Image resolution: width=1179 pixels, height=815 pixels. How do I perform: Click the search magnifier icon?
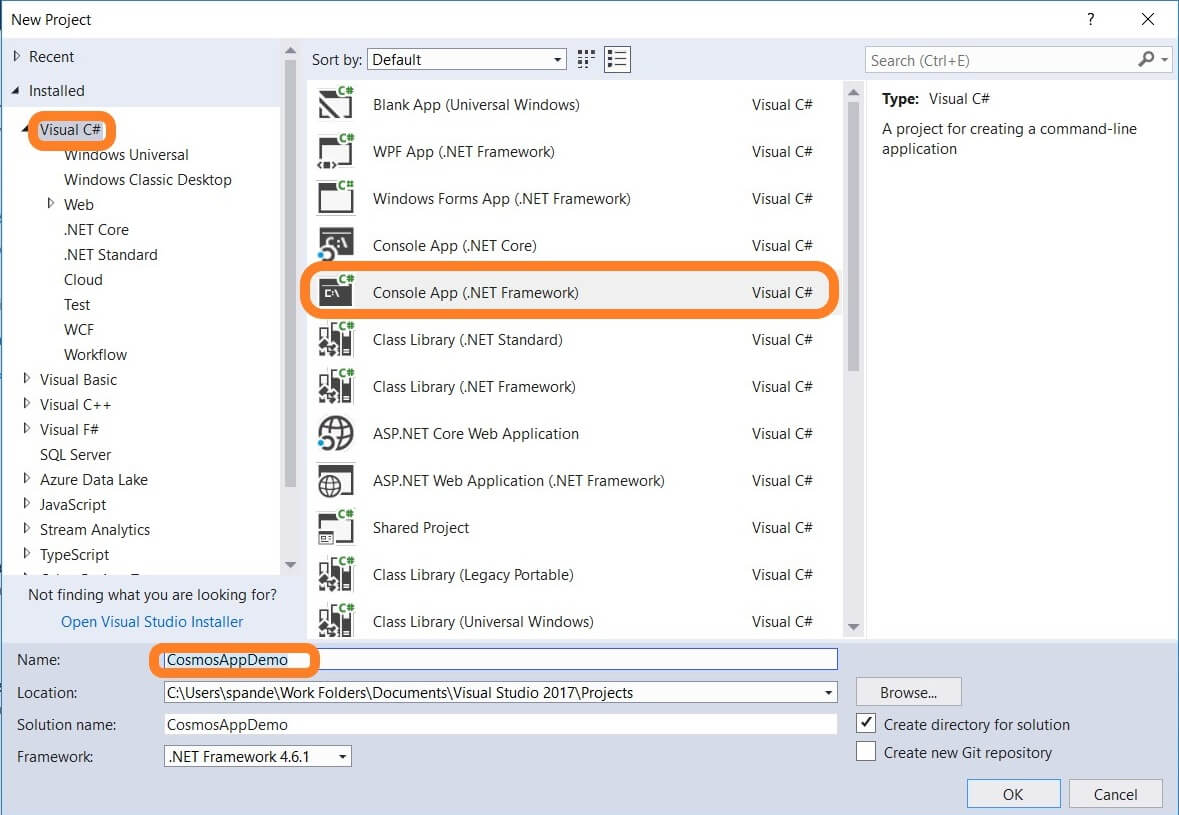tap(1146, 59)
